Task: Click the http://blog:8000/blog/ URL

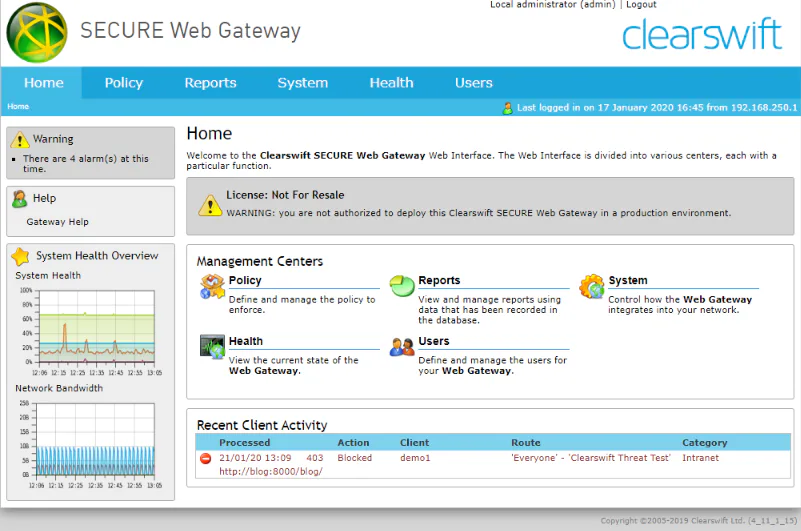Action: [271, 472]
